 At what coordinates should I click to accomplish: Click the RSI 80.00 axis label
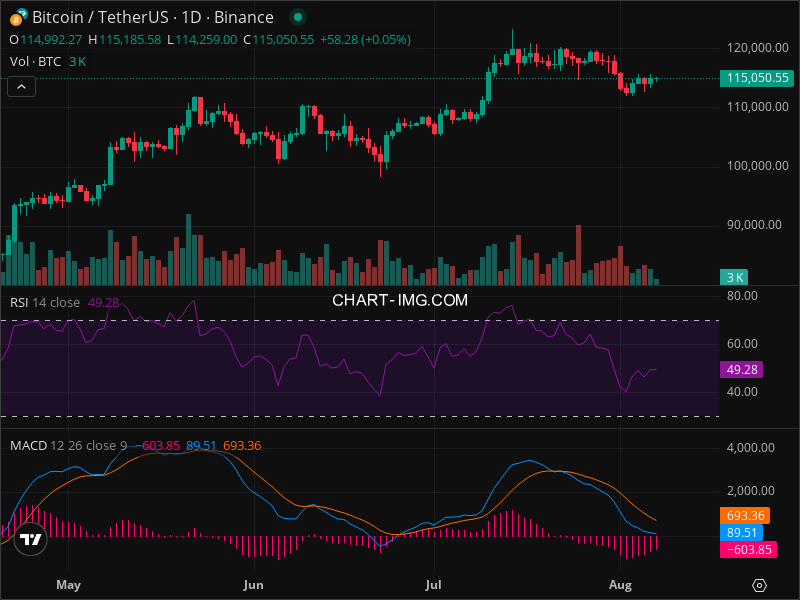pos(742,296)
